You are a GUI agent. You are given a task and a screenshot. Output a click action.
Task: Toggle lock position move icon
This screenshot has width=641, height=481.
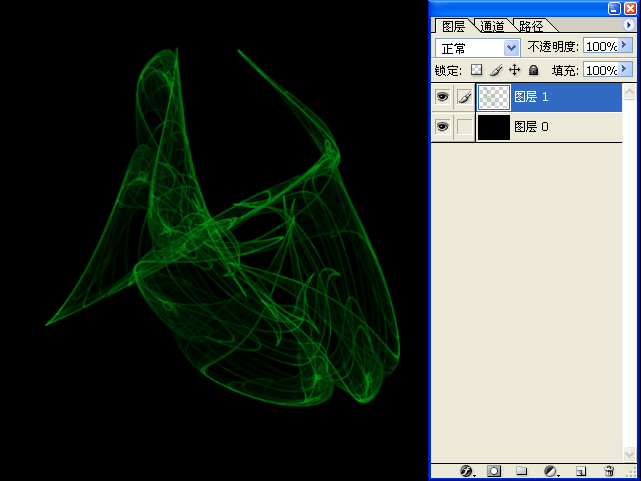tap(515, 70)
